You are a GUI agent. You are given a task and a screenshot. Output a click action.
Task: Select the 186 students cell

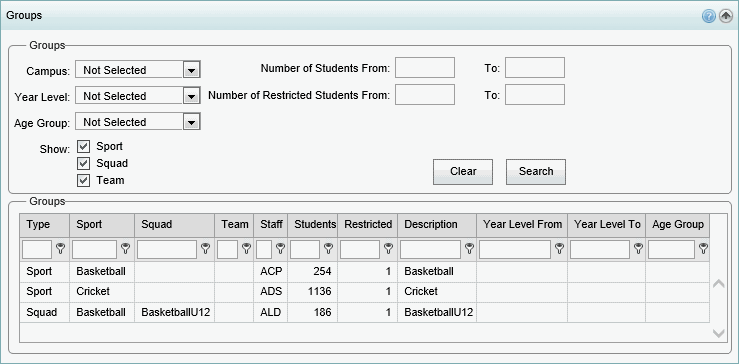pos(312,312)
